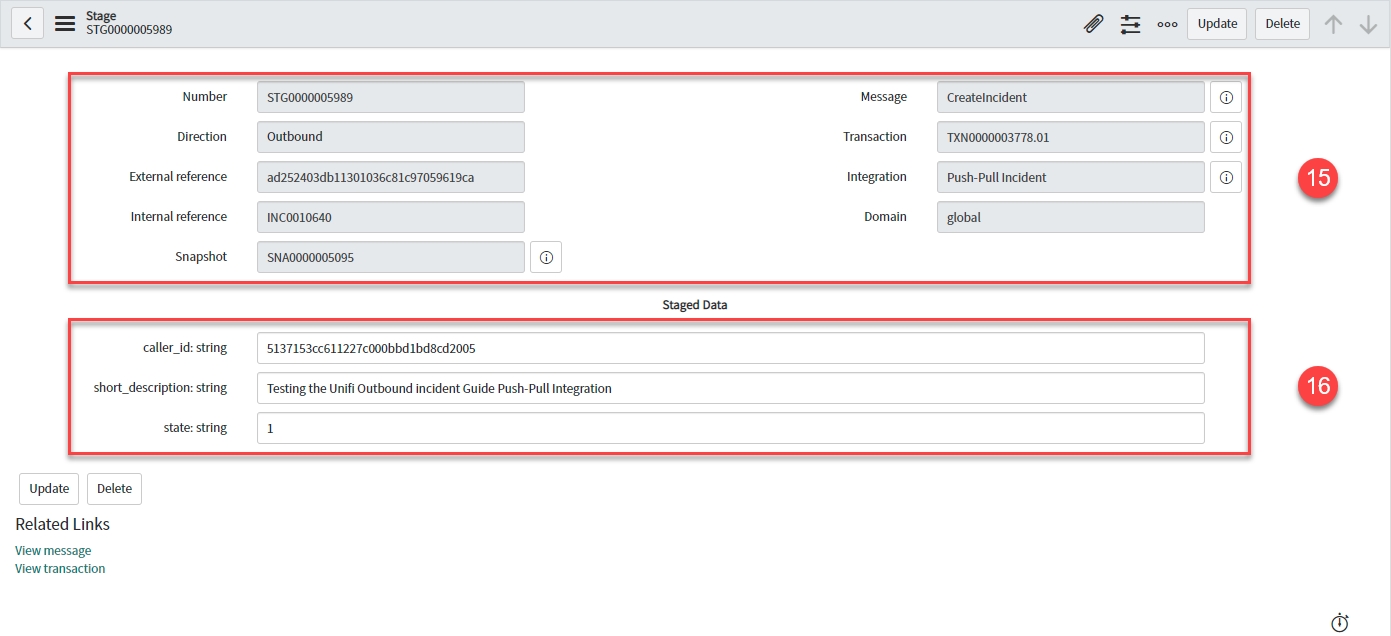Click the back arrow button
1391x636 pixels.
[27, 24]
